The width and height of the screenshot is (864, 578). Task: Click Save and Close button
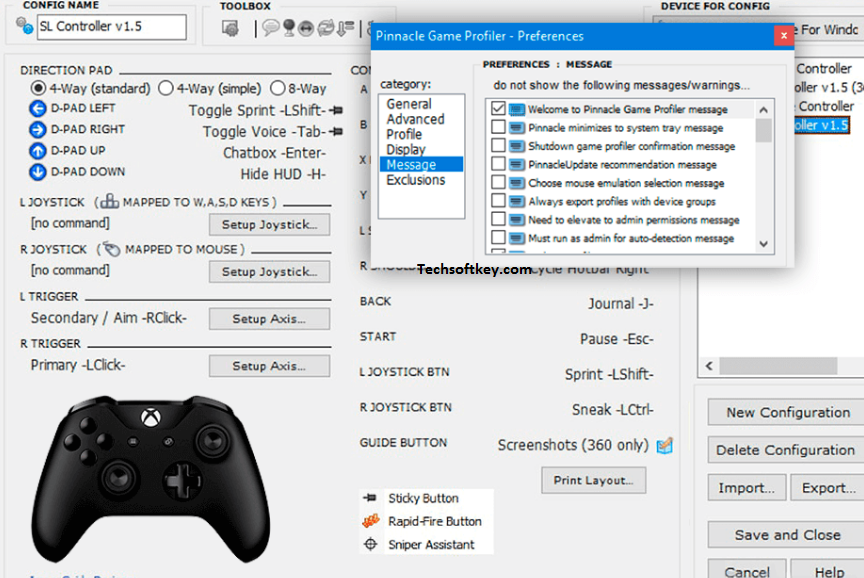[x=786, y=534]
